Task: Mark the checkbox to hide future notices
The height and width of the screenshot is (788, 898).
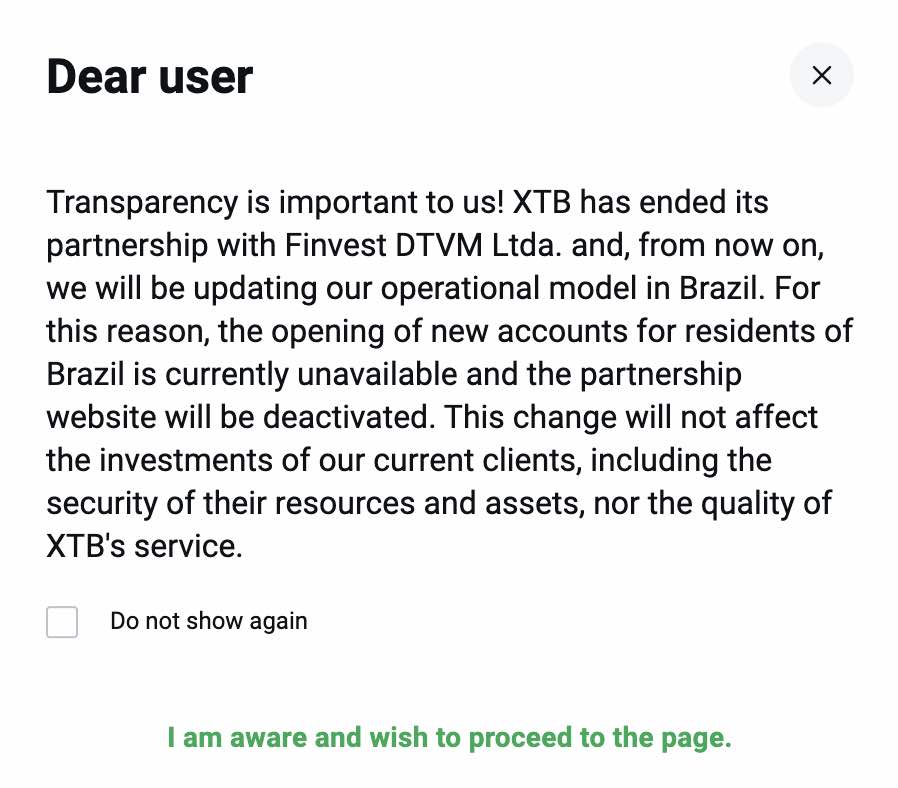Action: point(62,622)
